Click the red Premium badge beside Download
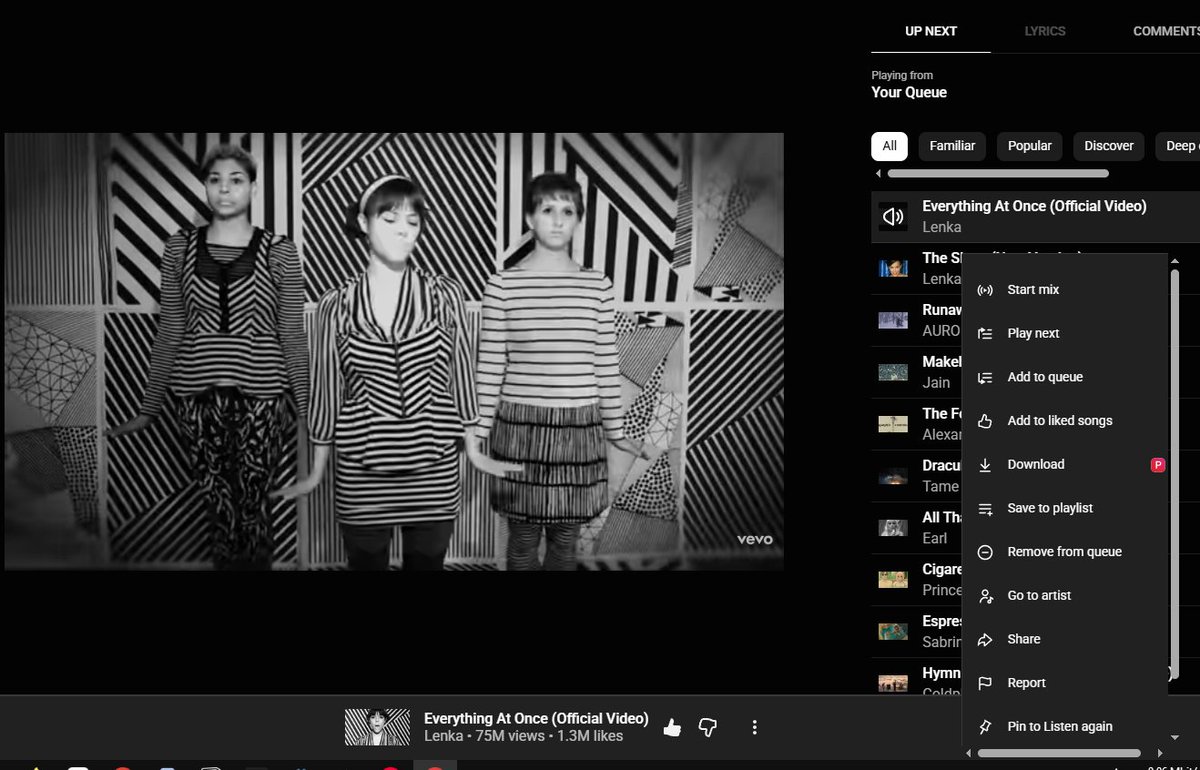Screen dimensions: 1200x770 [x=1158, y=465]
